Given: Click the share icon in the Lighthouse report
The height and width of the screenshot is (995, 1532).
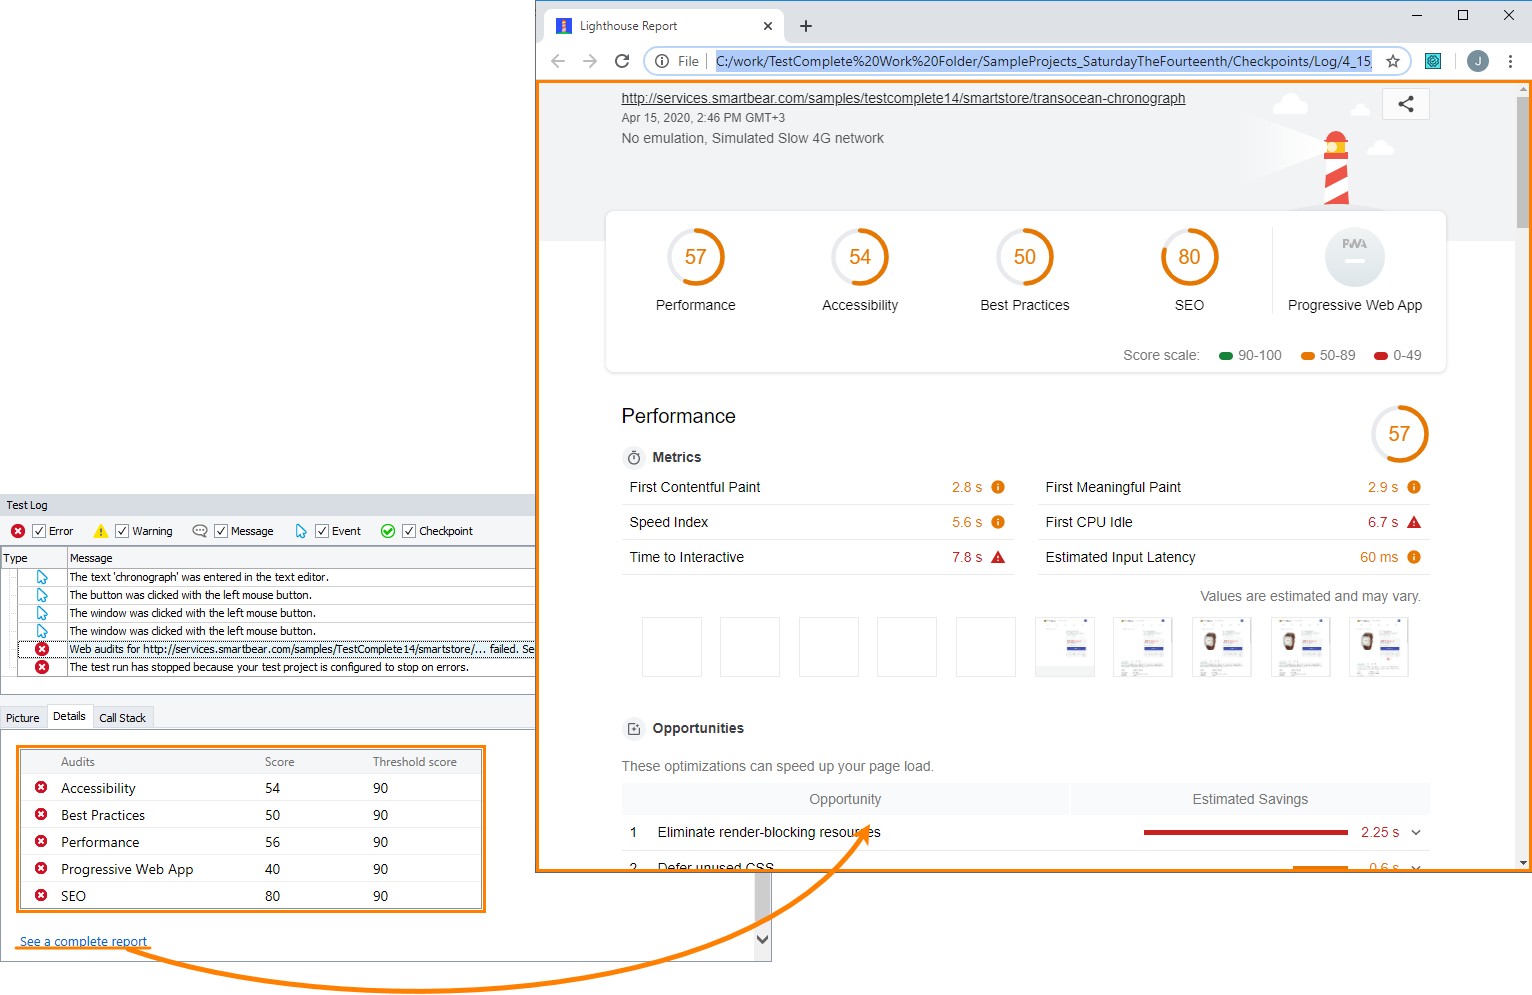Looking at the screenshot, I should pyautogui.click(x=1406, y=103).
